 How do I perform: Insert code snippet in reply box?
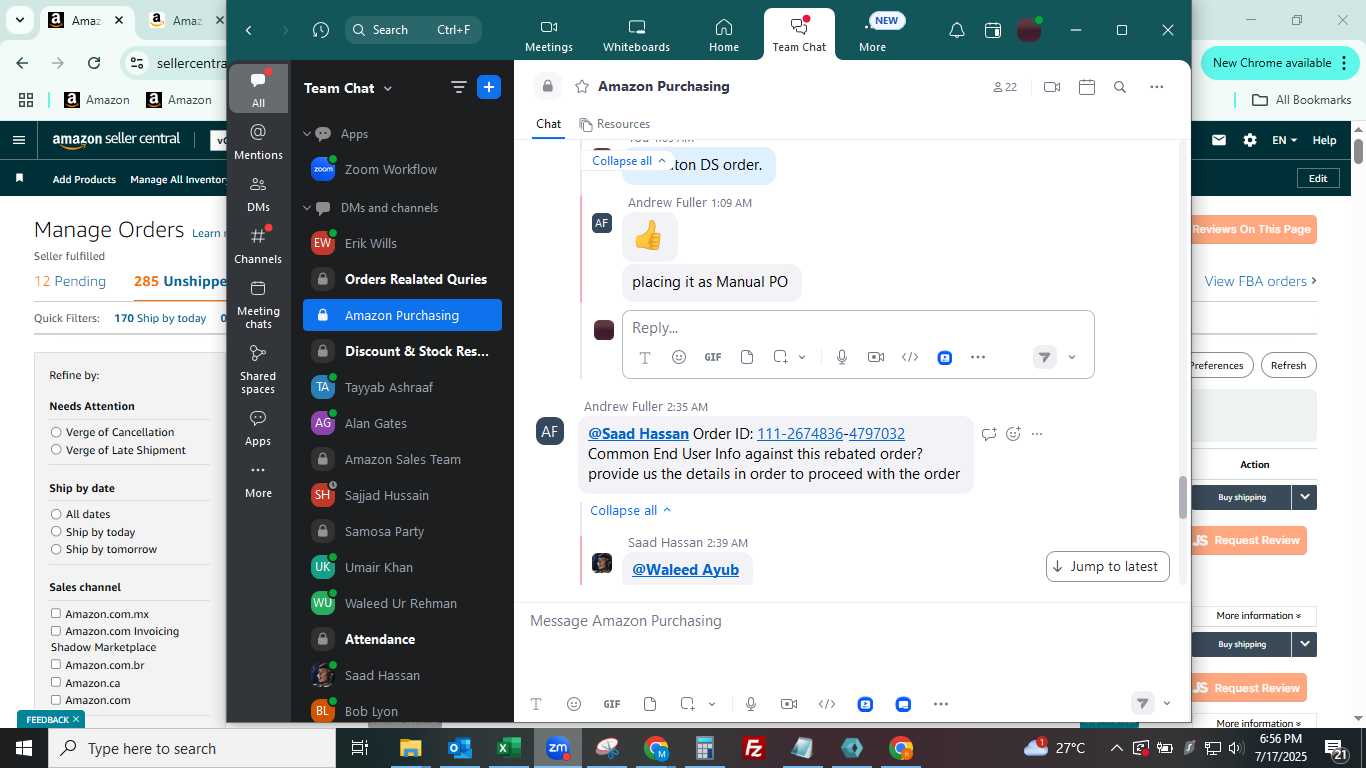coord(910,357)
